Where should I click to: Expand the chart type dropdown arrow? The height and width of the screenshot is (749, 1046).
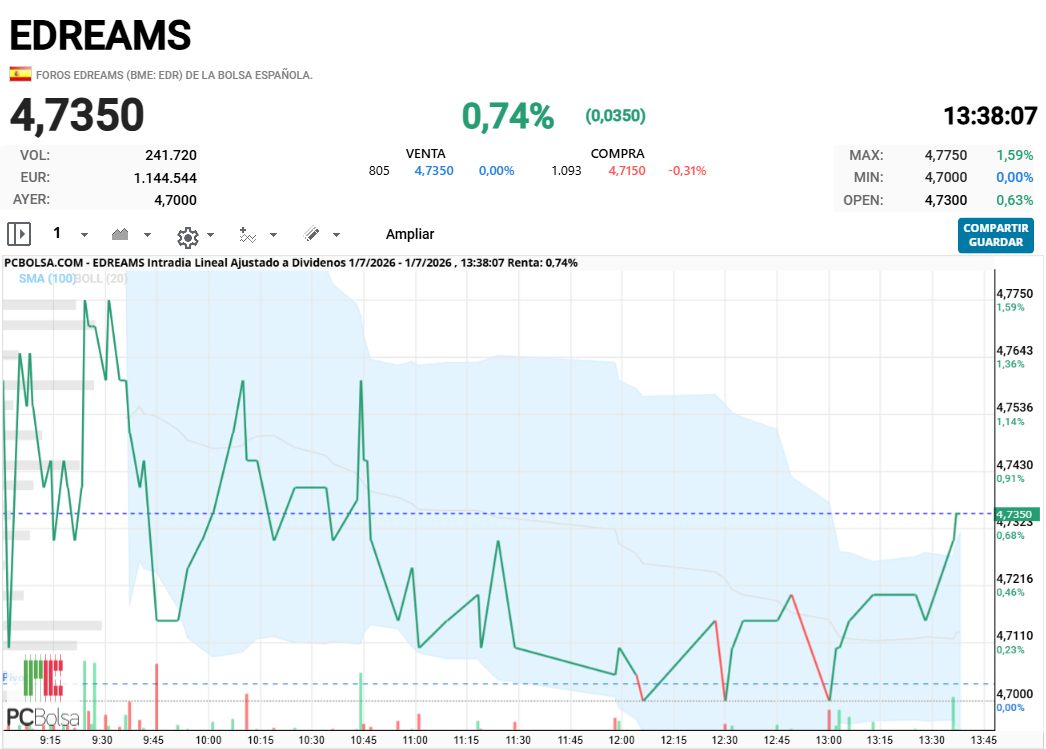147,235
